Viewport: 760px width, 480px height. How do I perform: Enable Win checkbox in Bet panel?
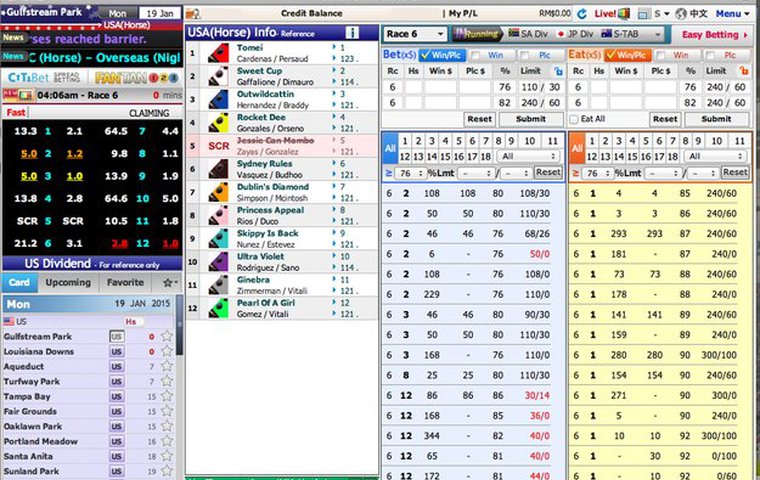(475, 56)
